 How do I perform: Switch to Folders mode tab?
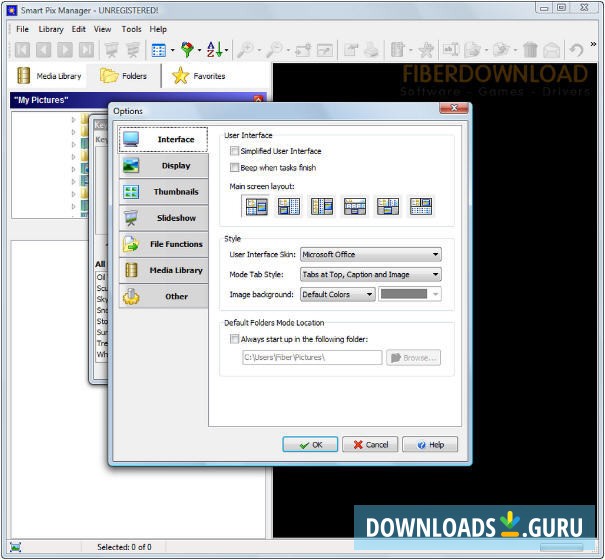click(123, 76)
